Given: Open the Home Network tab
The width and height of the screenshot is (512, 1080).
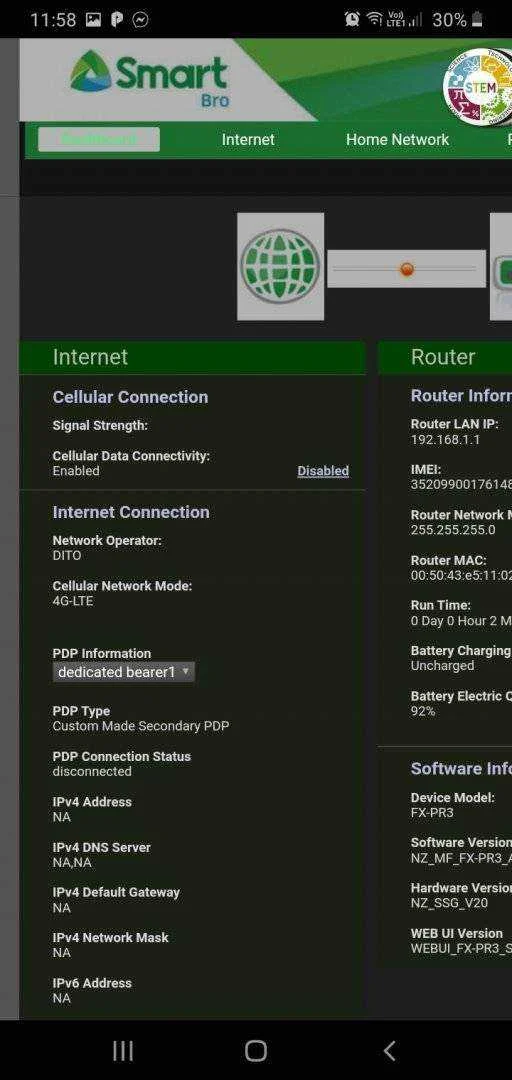Looking at the screenshot, I should pyautogui.click(x=397, y=139).
